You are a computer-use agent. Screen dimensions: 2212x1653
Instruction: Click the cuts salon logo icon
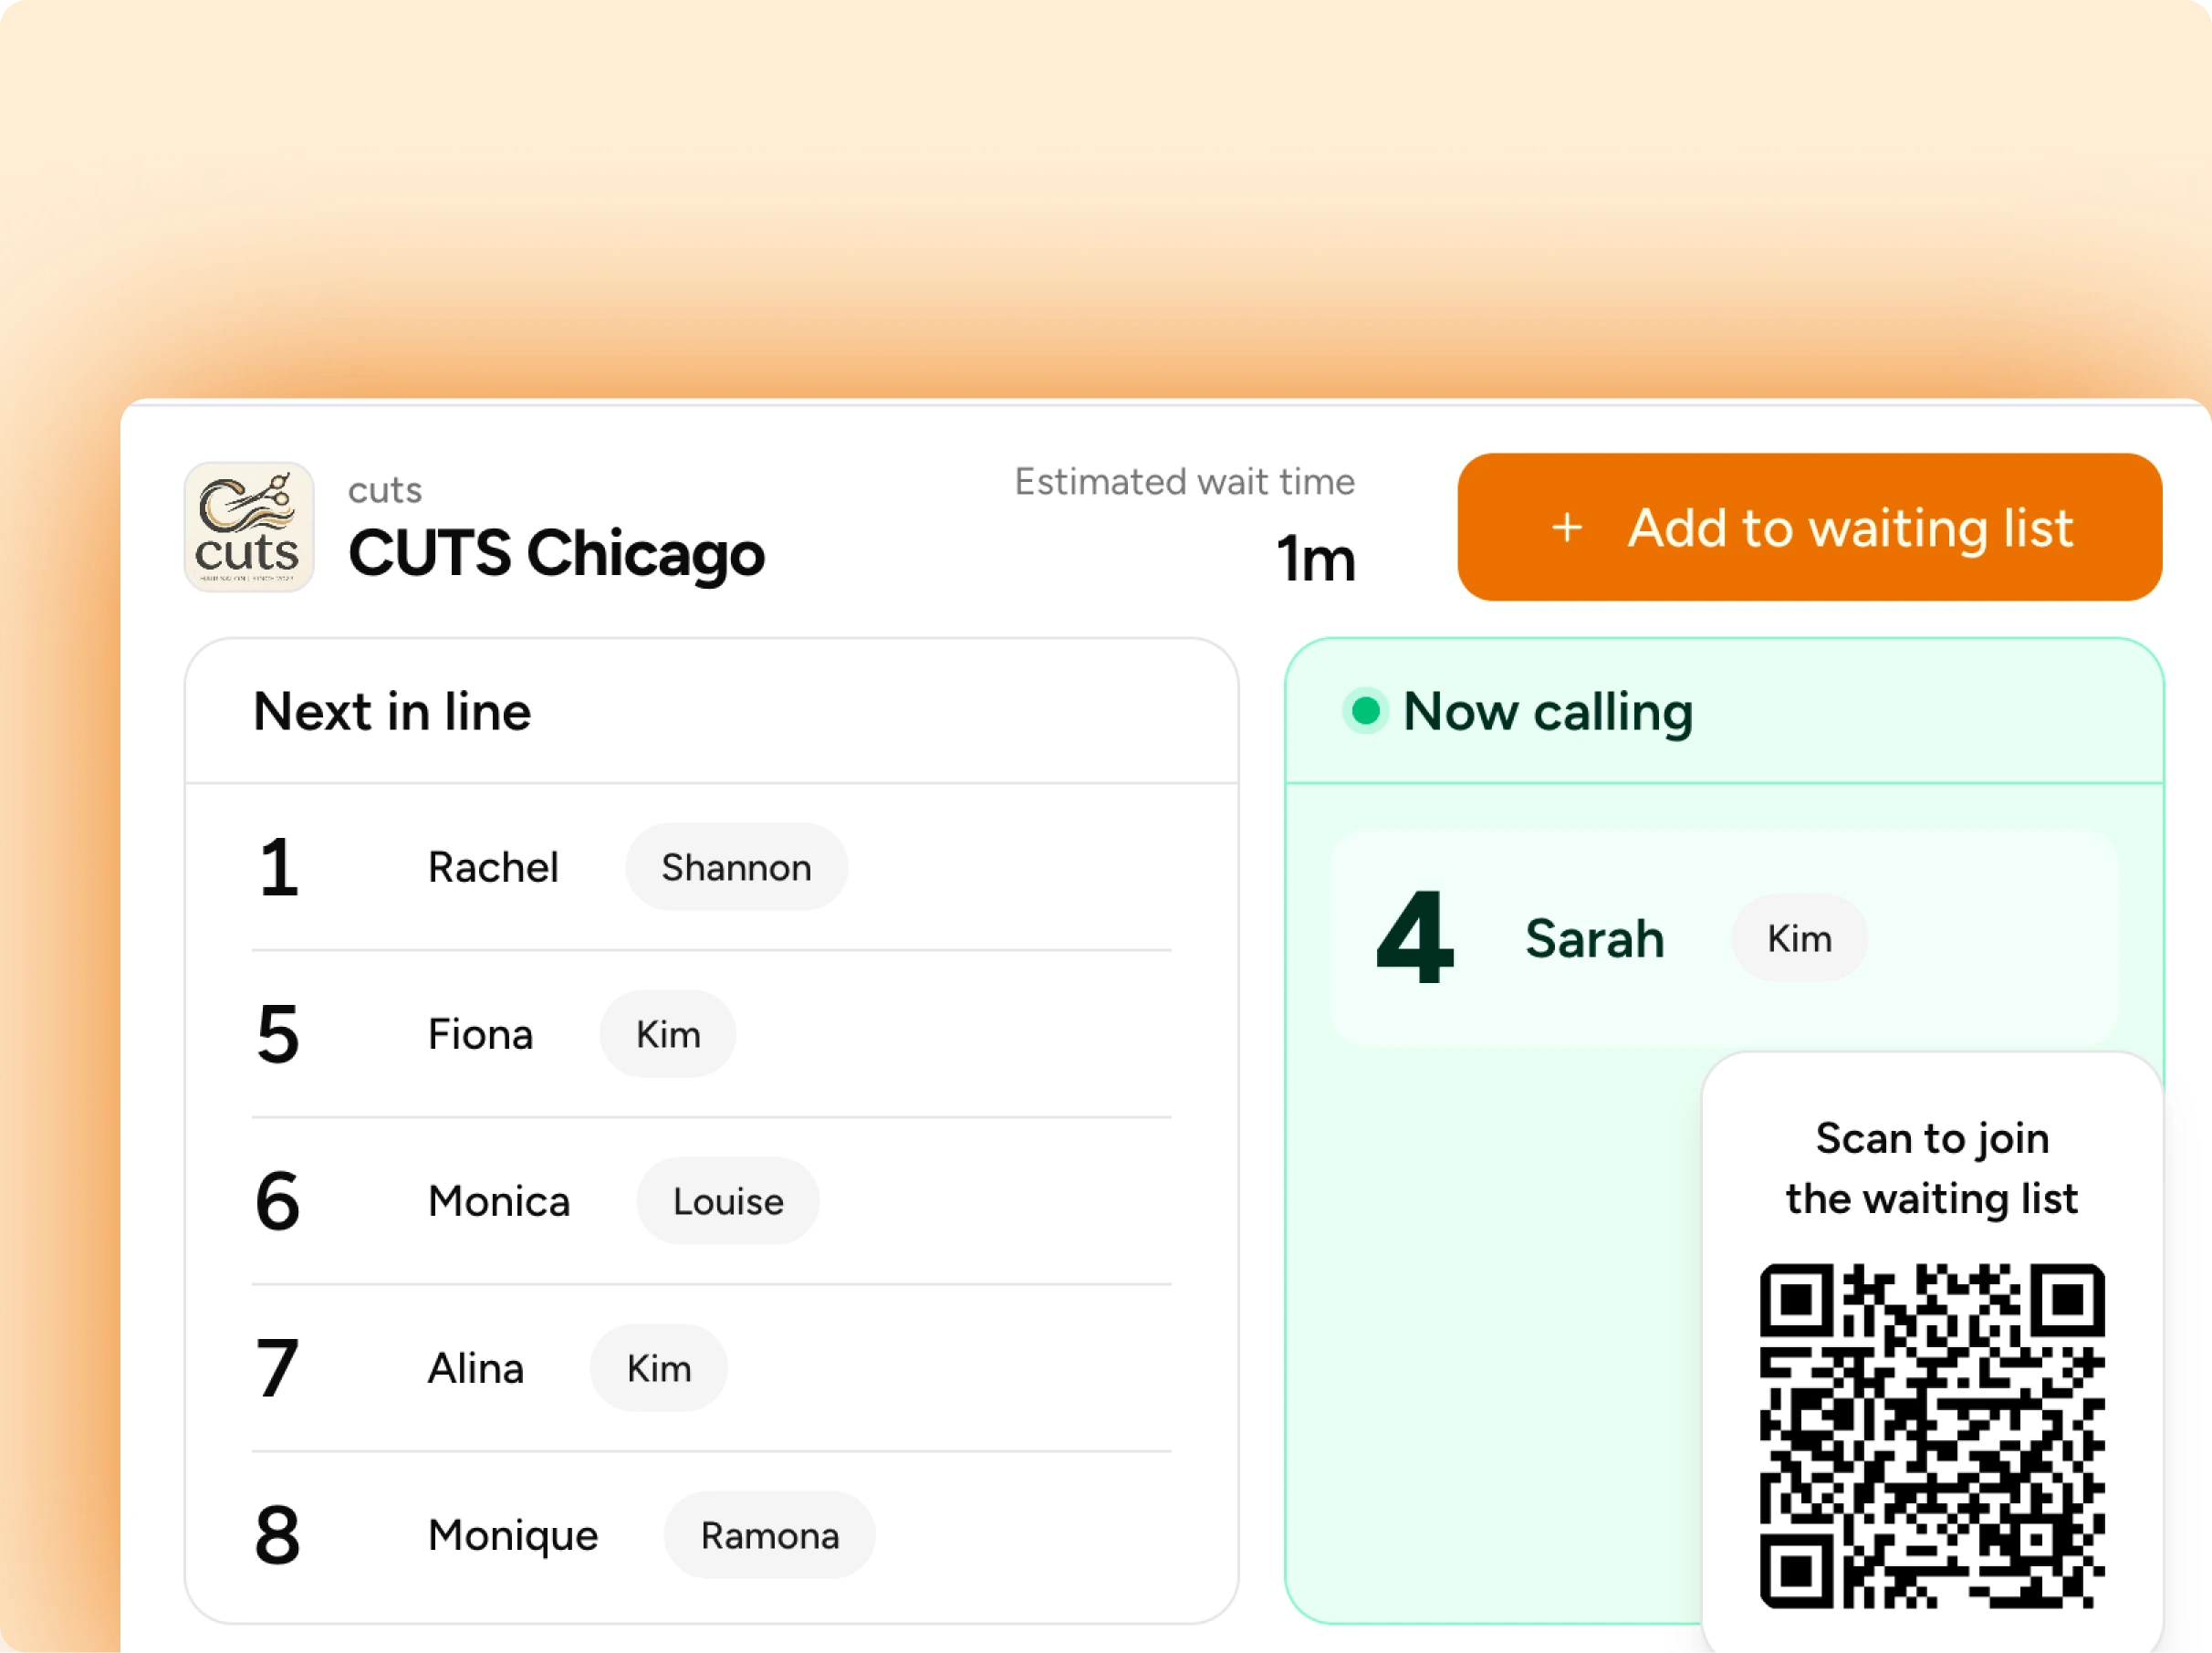pos(248,525)
